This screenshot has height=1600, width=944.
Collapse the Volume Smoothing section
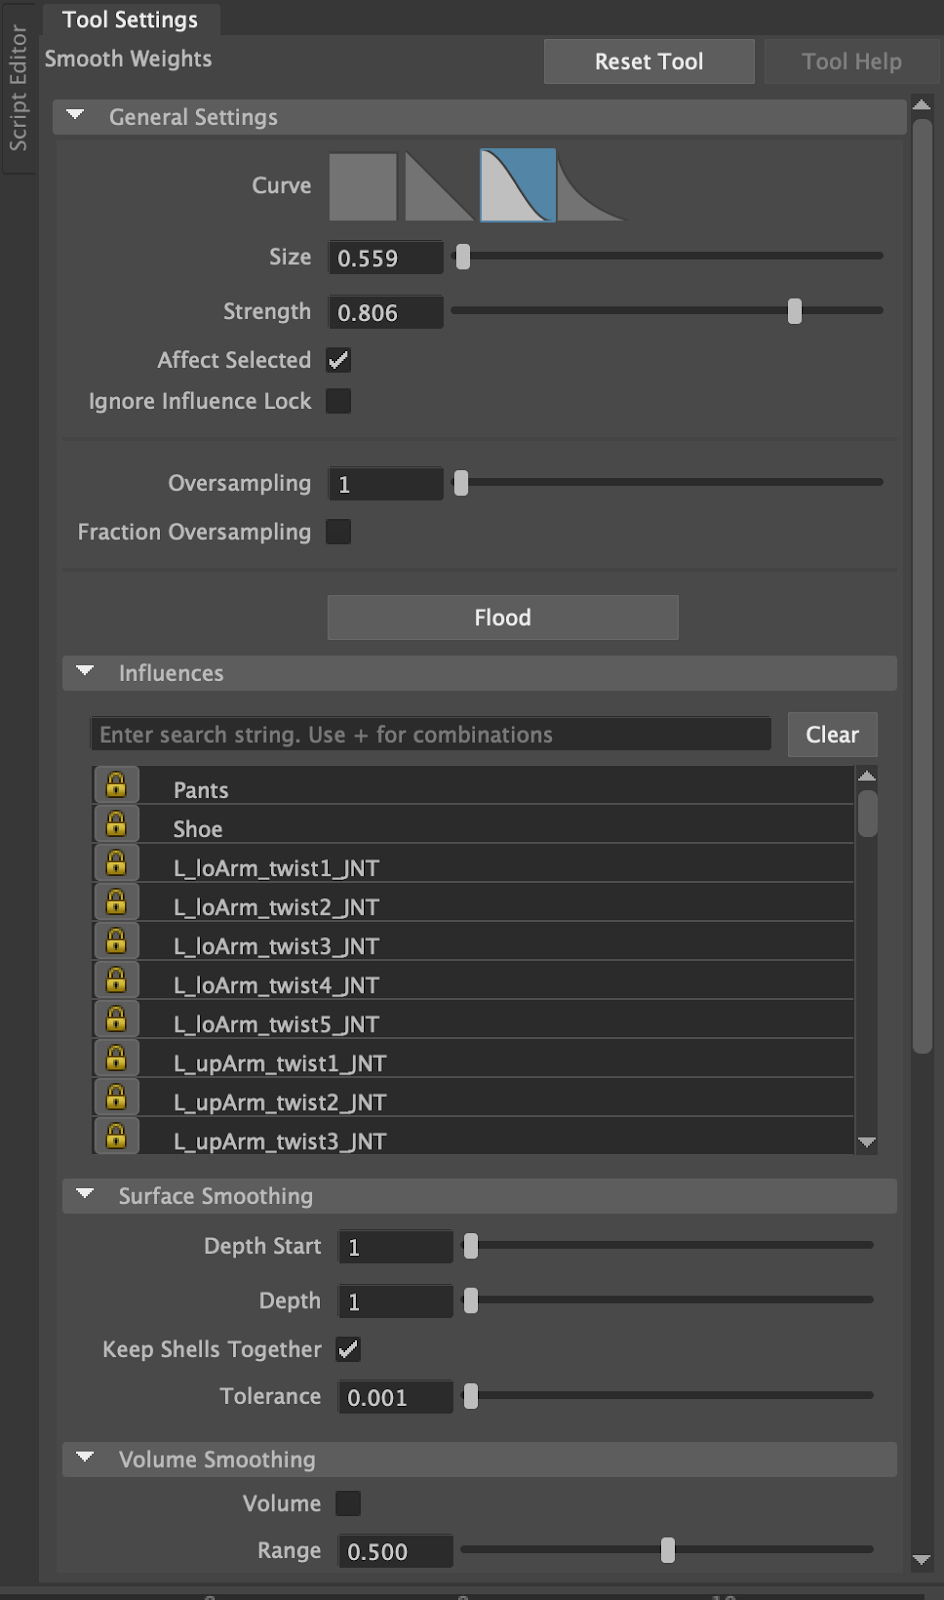(x=85, y=1458)
